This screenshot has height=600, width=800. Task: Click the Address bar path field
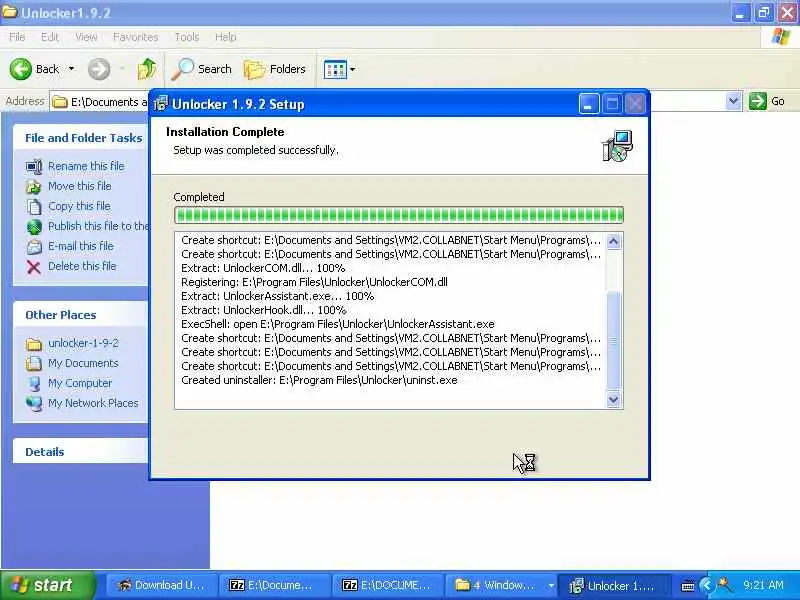[x=99, y=102]
